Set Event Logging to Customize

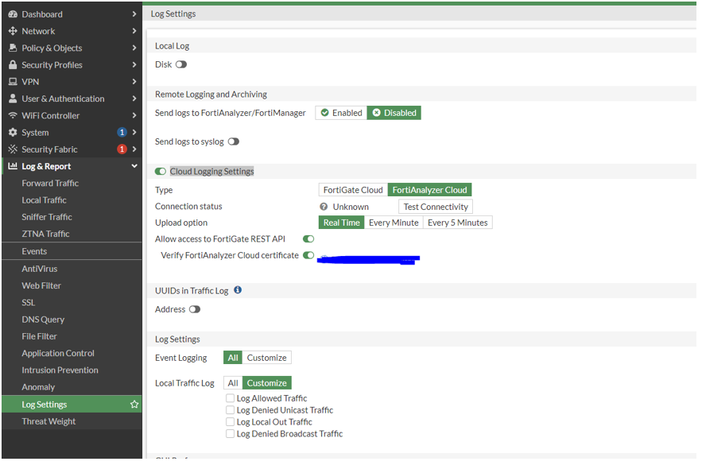266,358
